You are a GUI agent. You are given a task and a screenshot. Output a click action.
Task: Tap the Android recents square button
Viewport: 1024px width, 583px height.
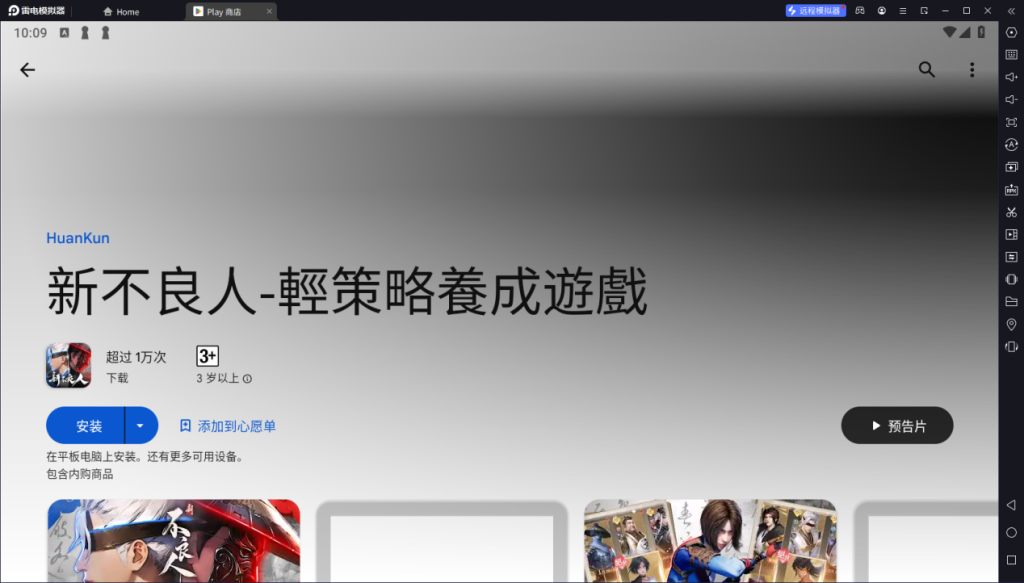(x=1011, y=560)
